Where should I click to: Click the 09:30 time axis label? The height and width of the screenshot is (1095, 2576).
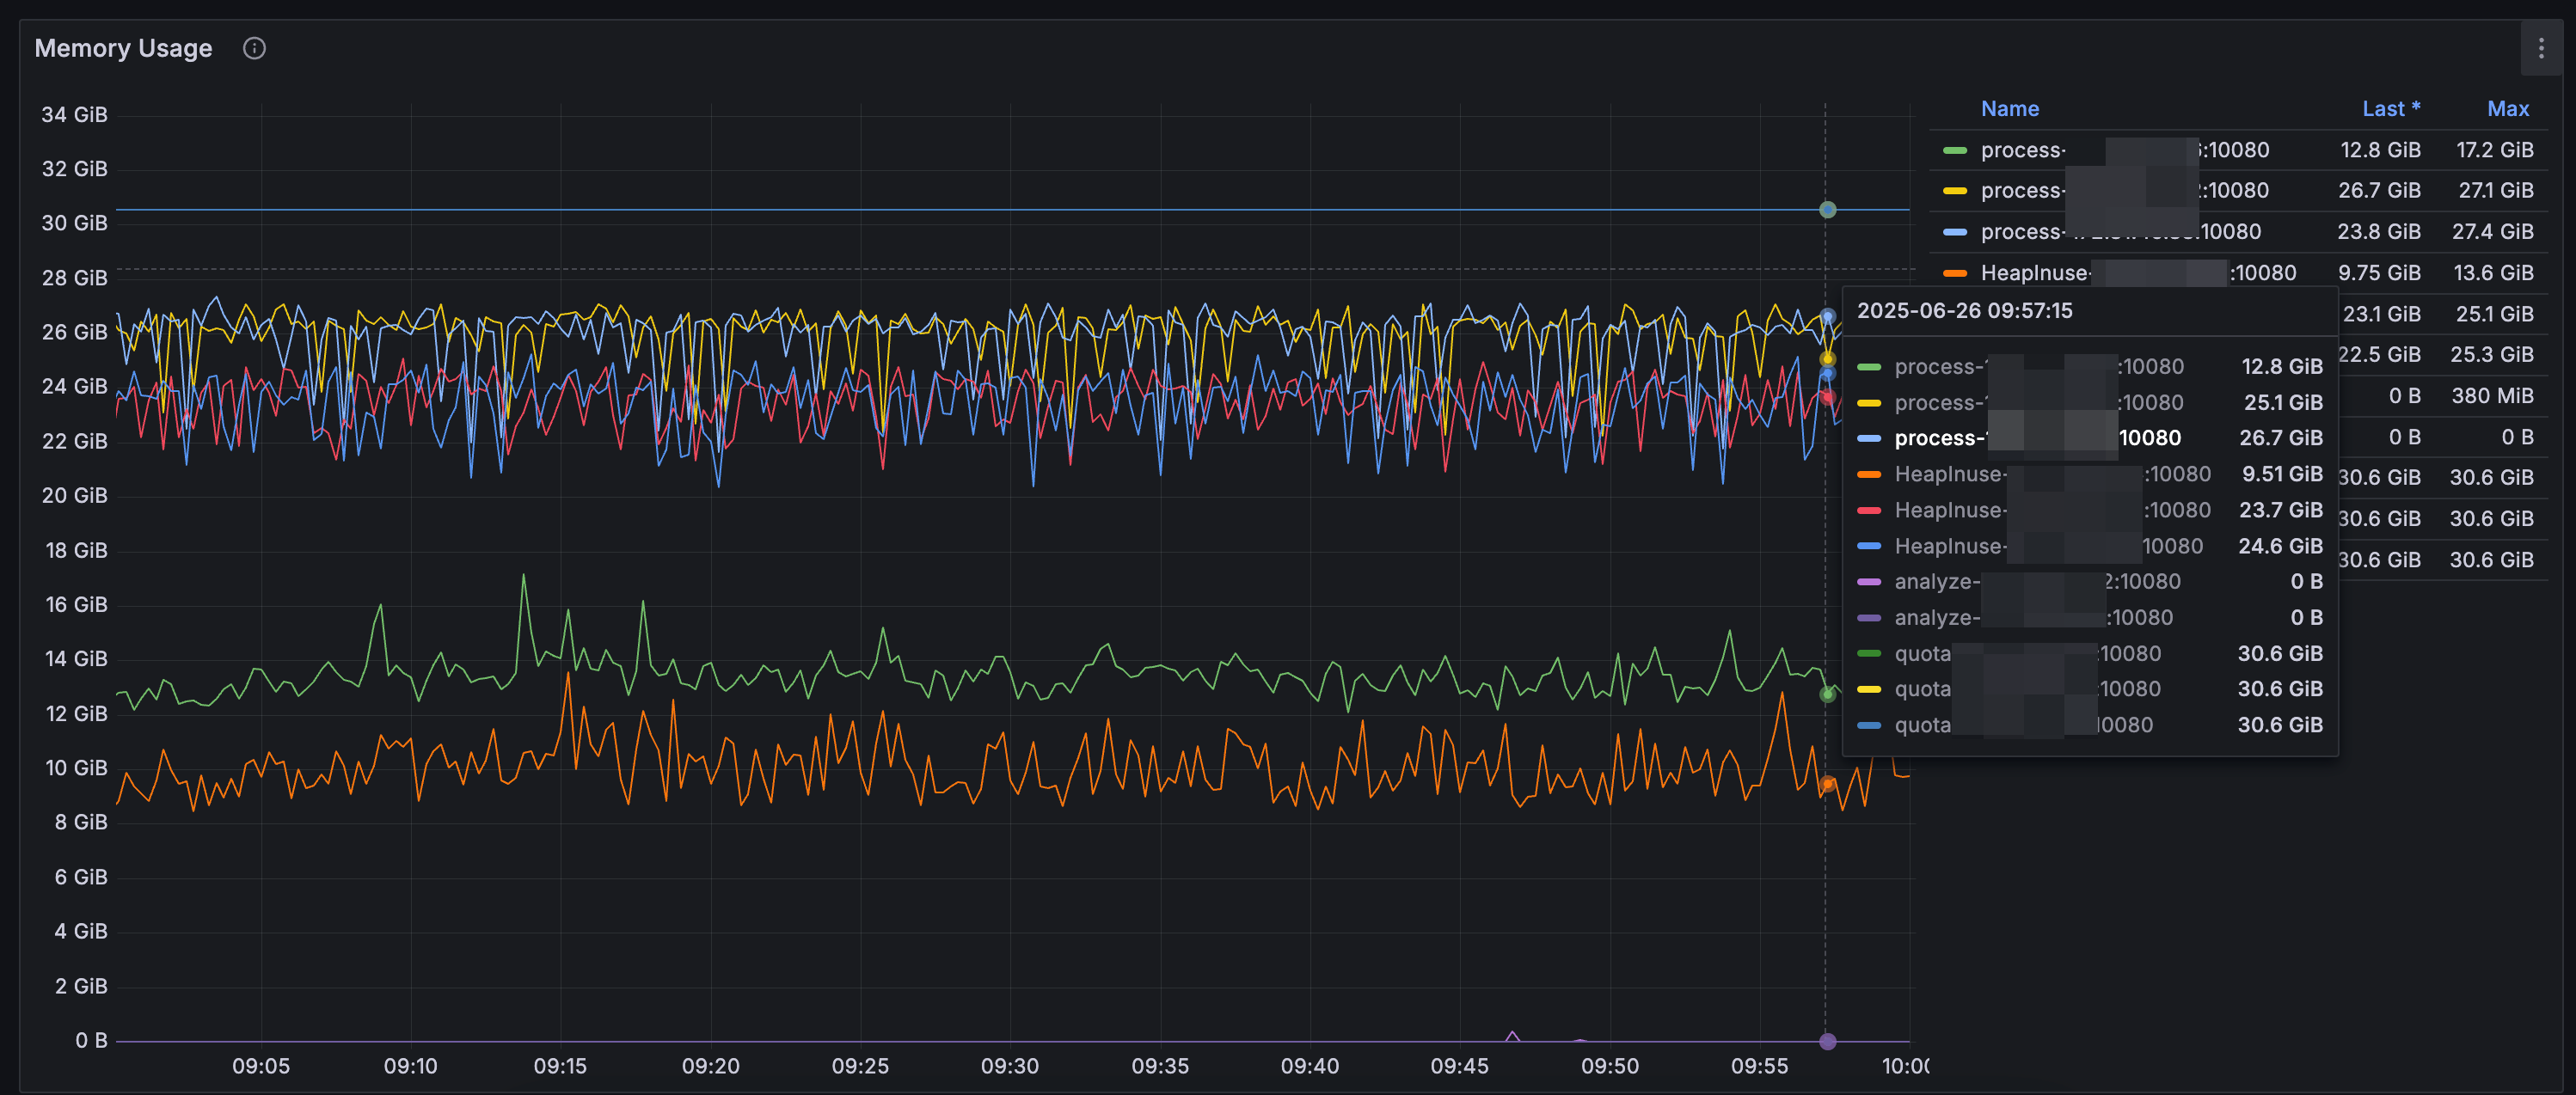pos(1009,1066)
